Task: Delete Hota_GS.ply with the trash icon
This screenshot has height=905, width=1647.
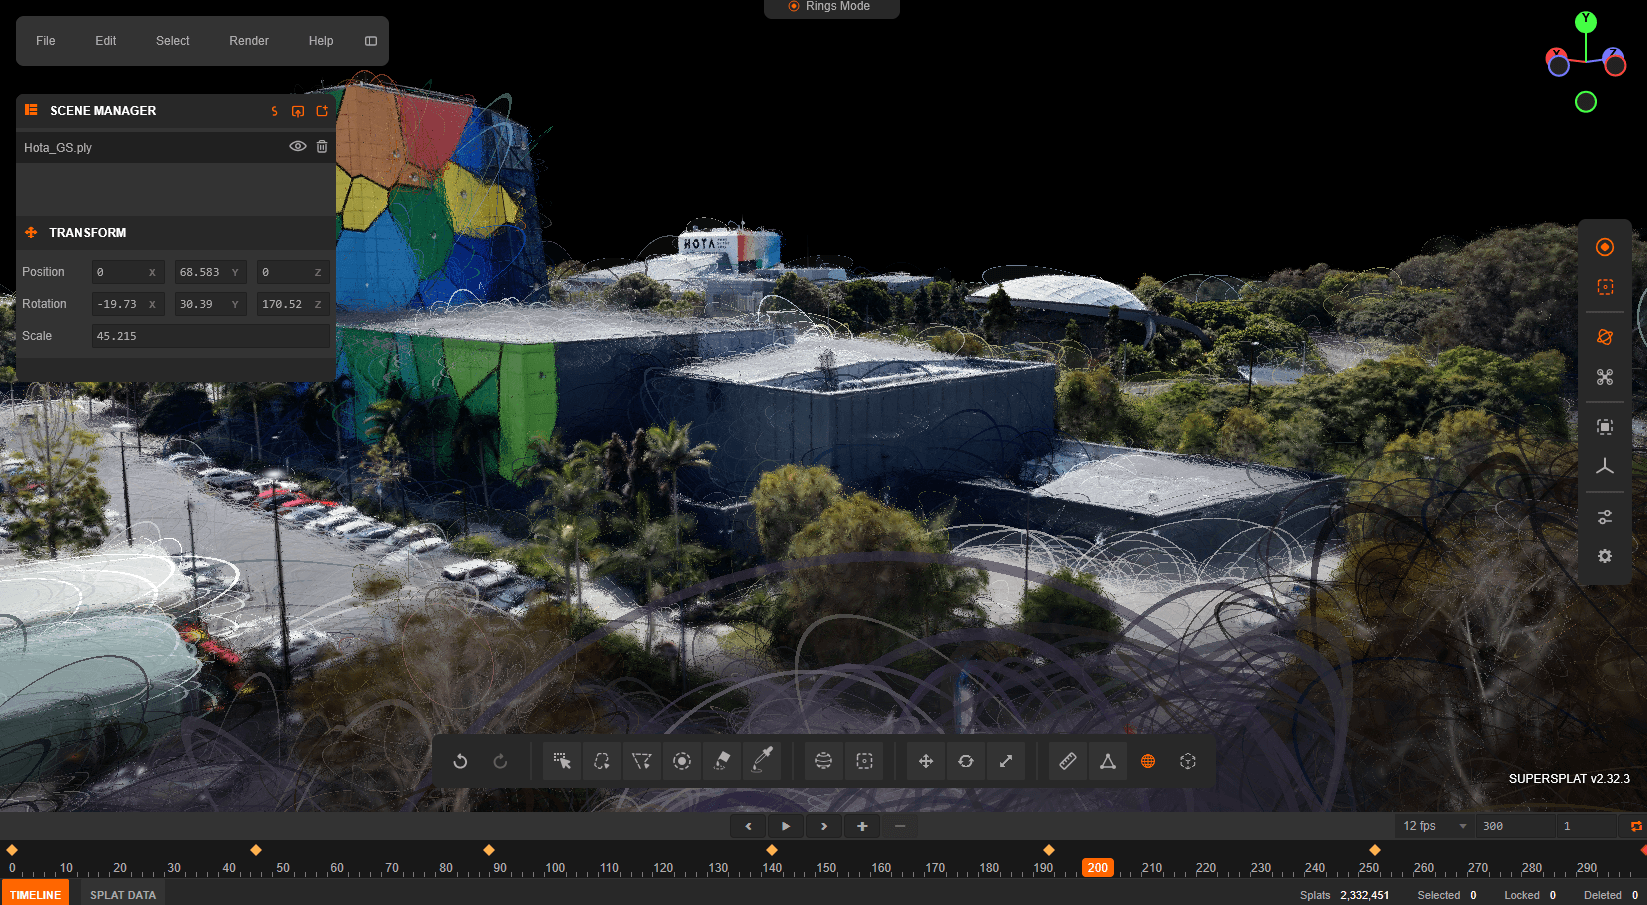Action: 322,146
